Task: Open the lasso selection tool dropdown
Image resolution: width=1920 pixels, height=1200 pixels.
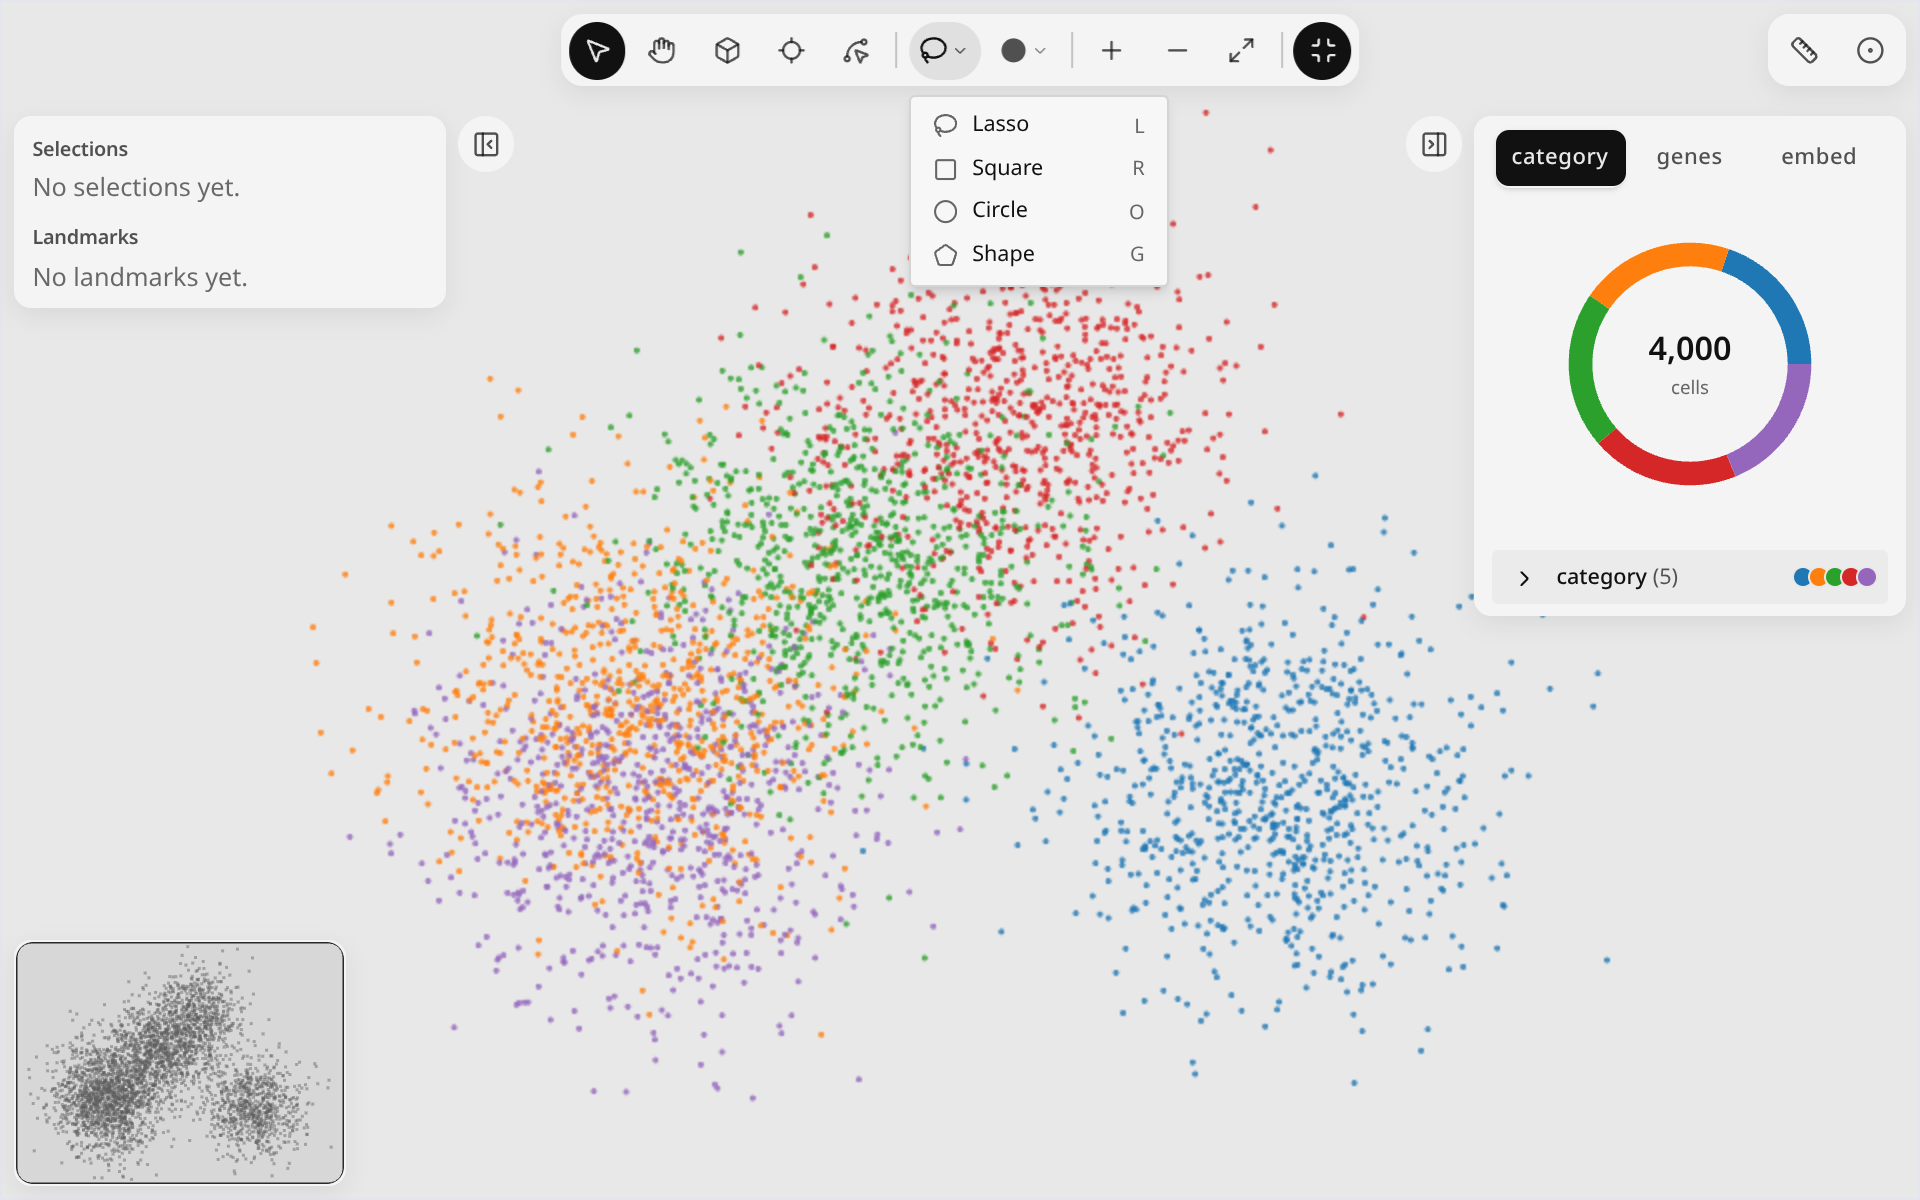Action: point(944,51)
